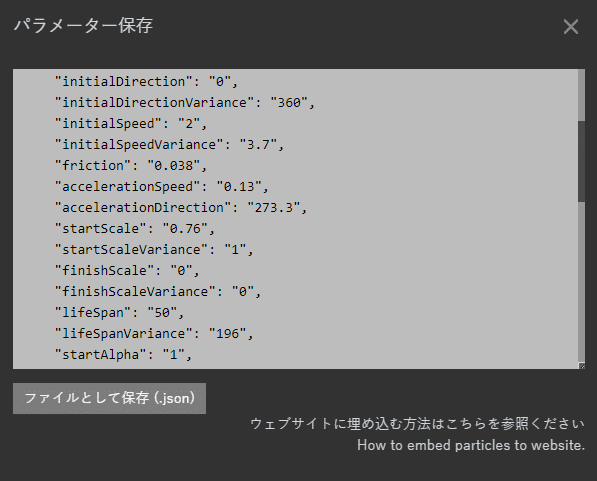
Task: Click the "lifeSpanVariance": "196" line
Action: point(154,334)
